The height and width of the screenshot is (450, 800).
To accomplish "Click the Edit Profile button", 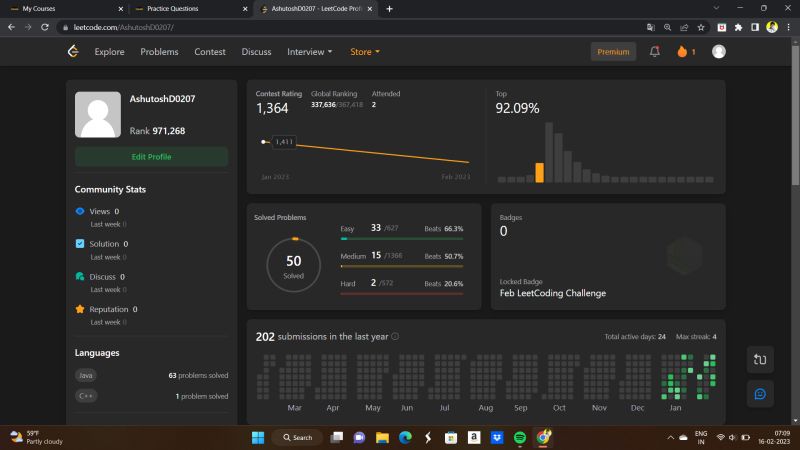I will [x=151, y=157].
